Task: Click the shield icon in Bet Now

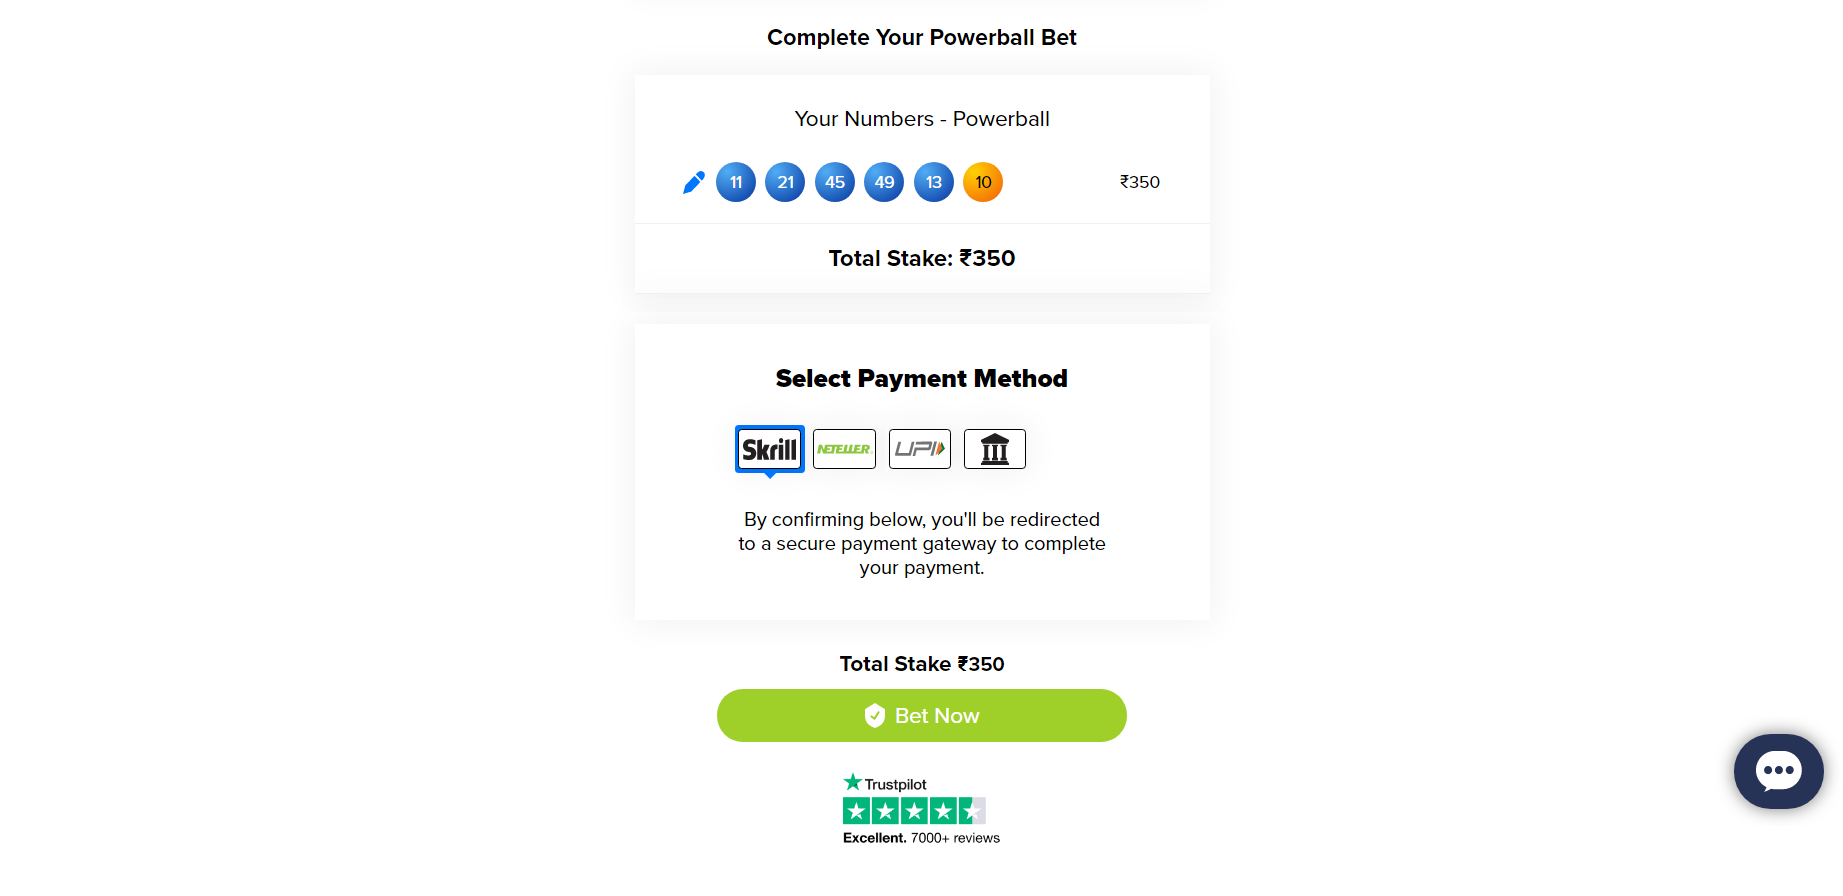Action: tap(875, 715)
